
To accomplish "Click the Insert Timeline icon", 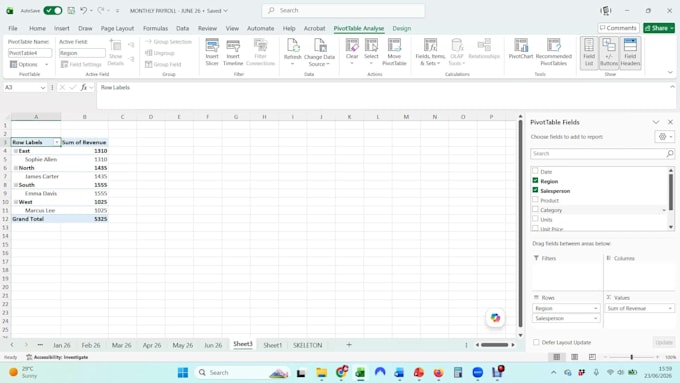I will pos(233,52).
